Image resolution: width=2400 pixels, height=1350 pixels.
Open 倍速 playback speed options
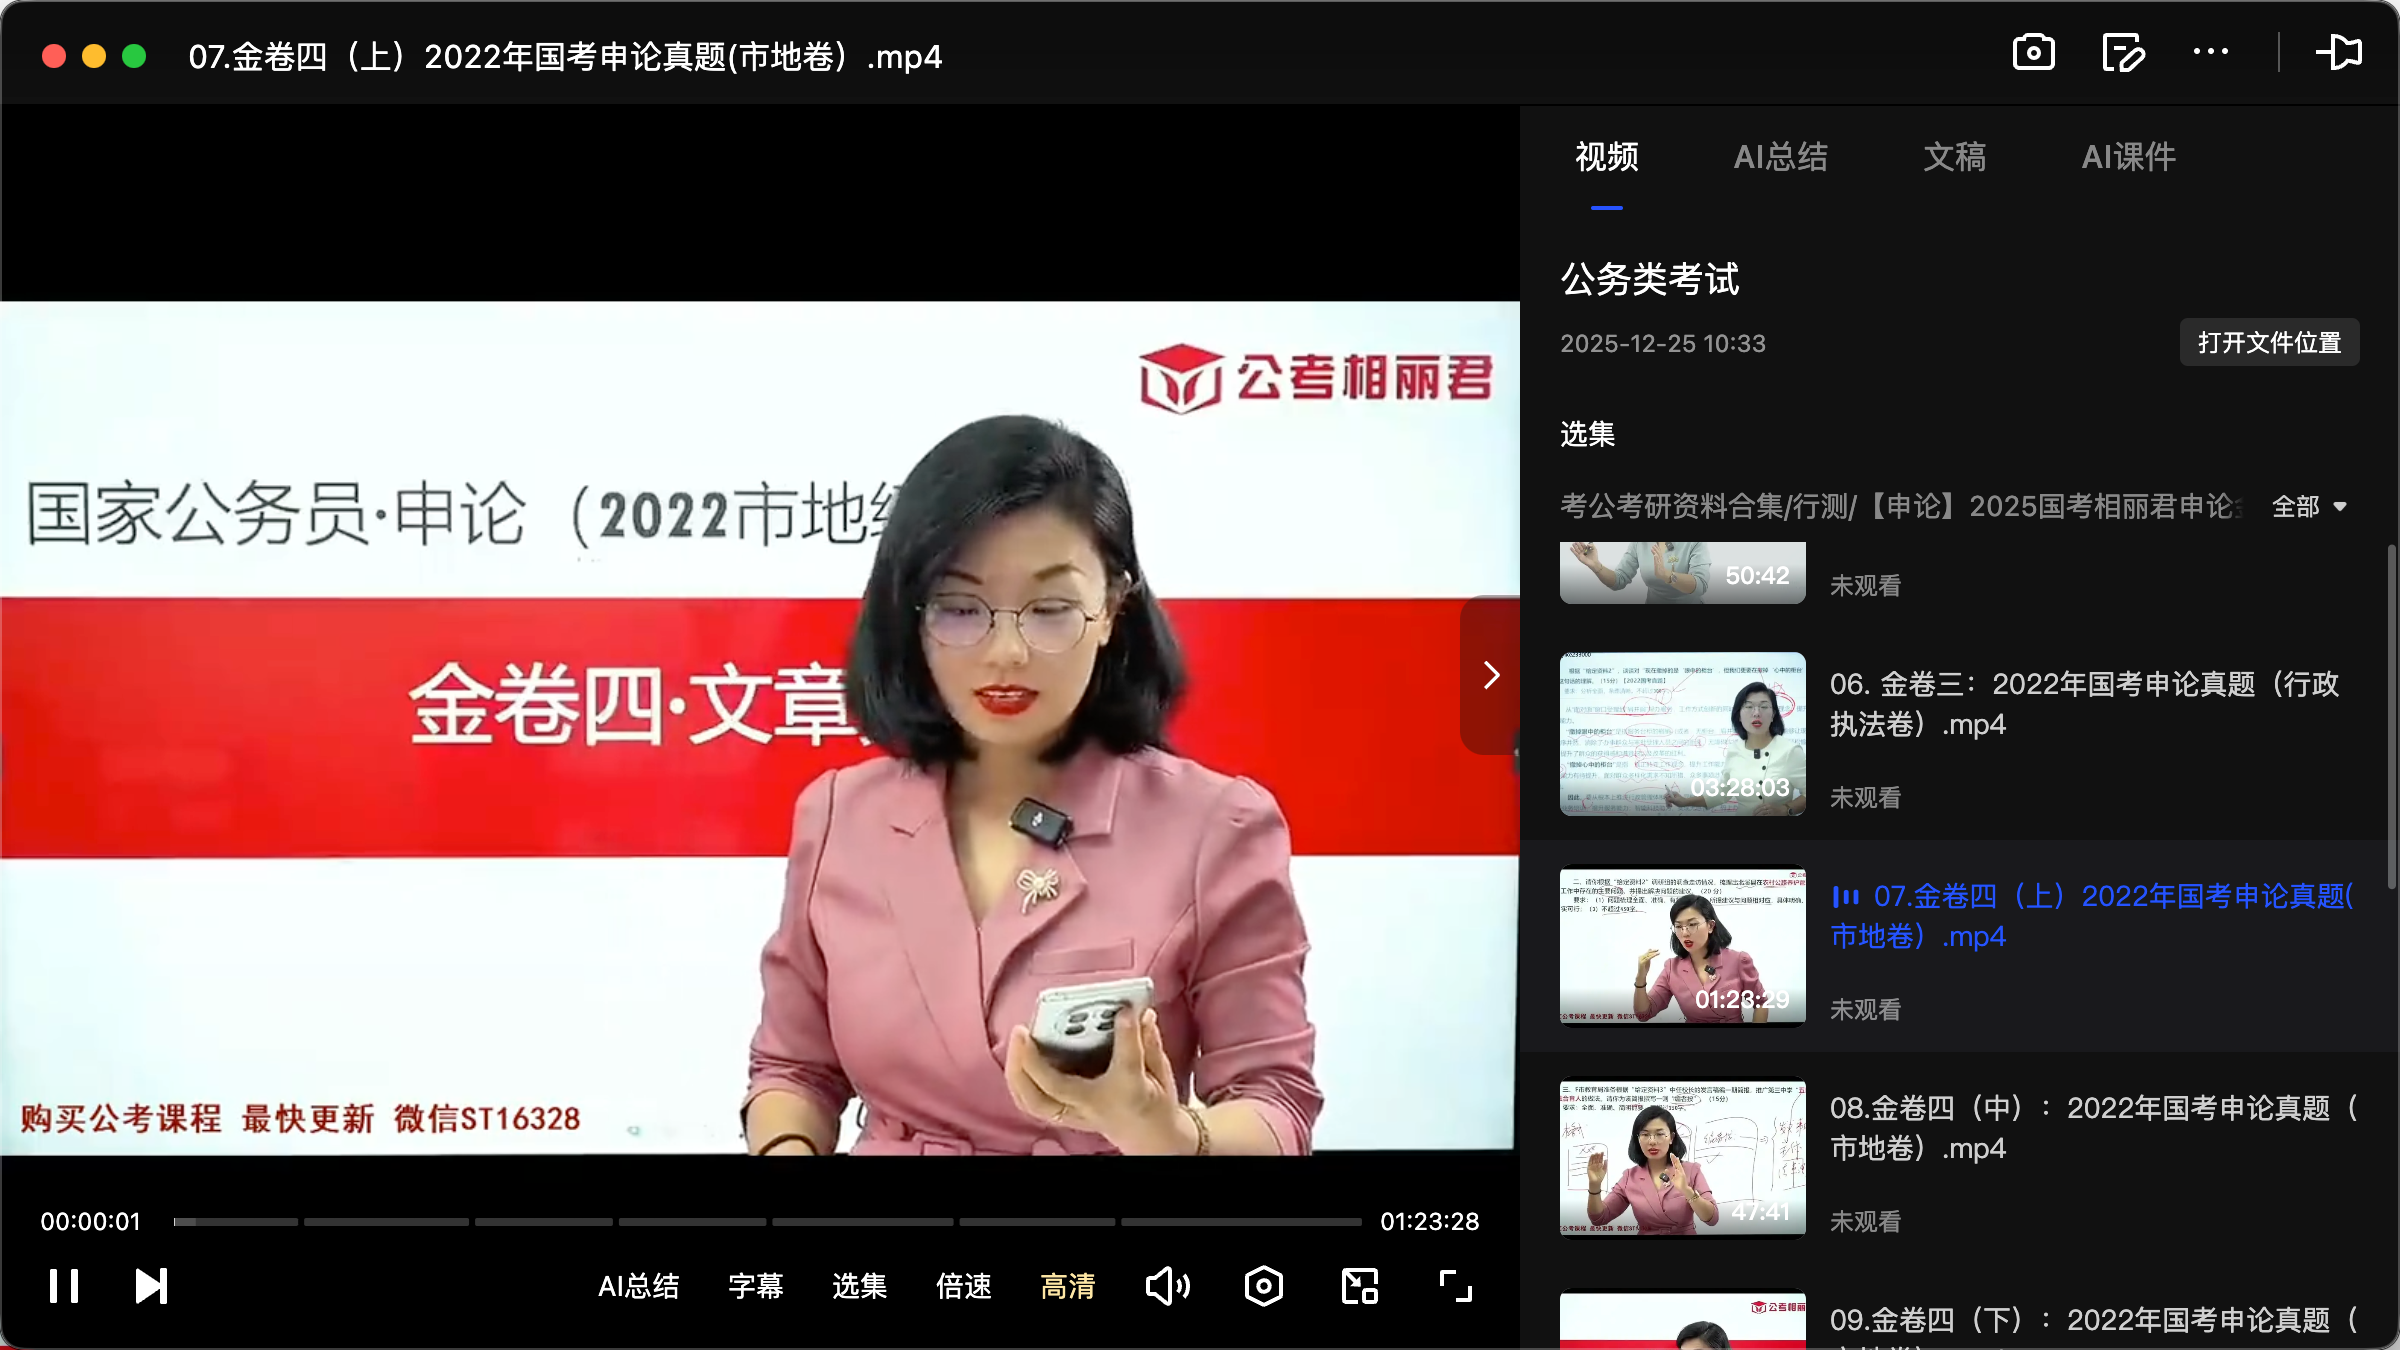point(963,1286)
